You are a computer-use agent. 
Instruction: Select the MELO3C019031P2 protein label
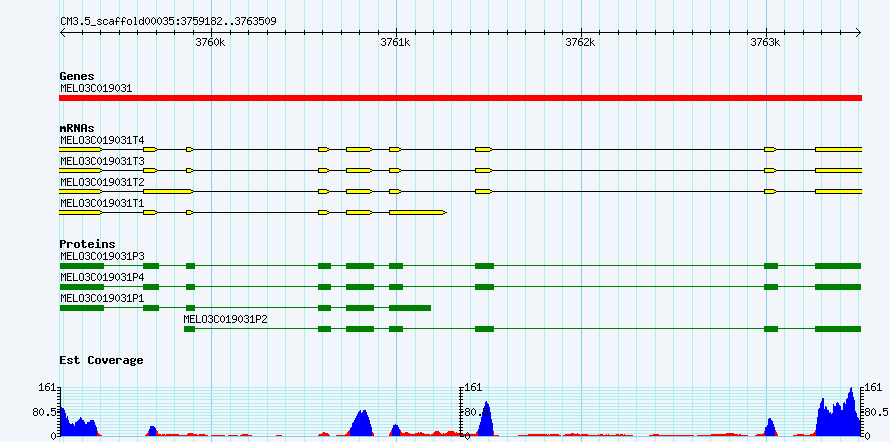click(x=225, y=319)
